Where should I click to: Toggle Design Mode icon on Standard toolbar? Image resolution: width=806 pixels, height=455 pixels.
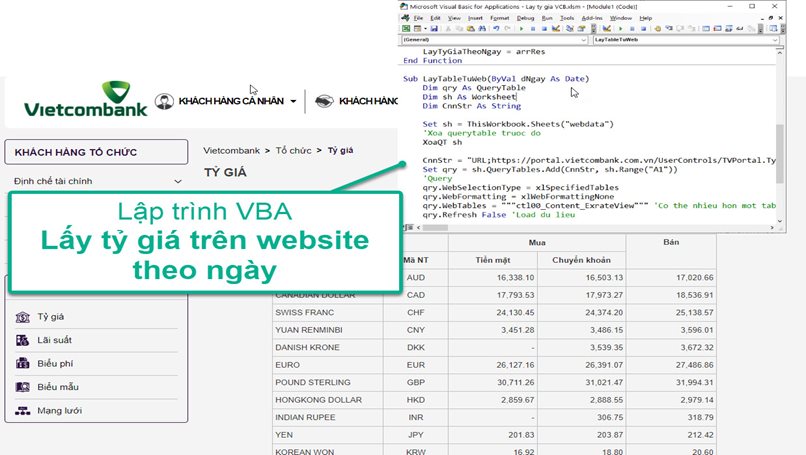556,28
